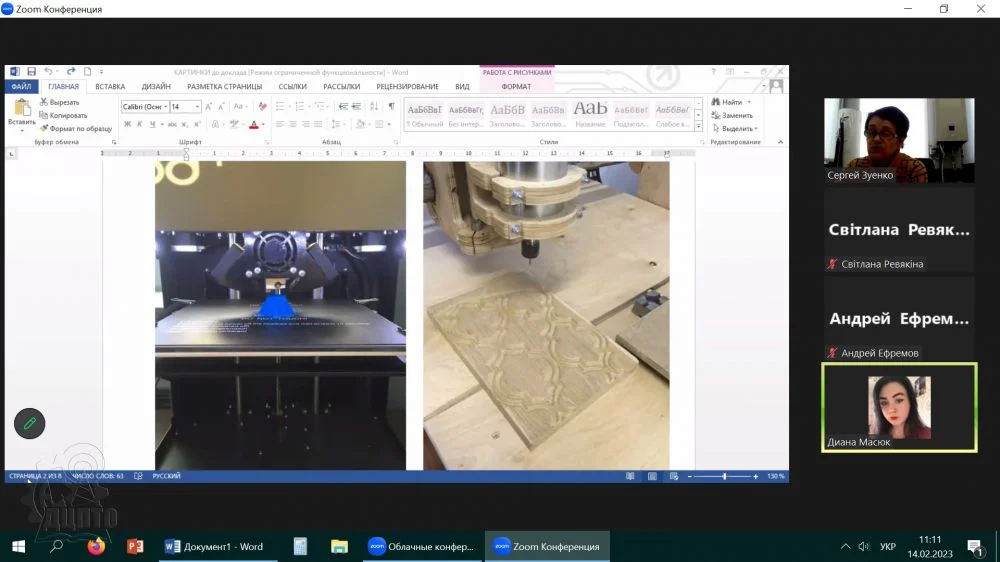
Task: Click the numbered list icon
Action: pyautogui.click(x=300, y=107)
